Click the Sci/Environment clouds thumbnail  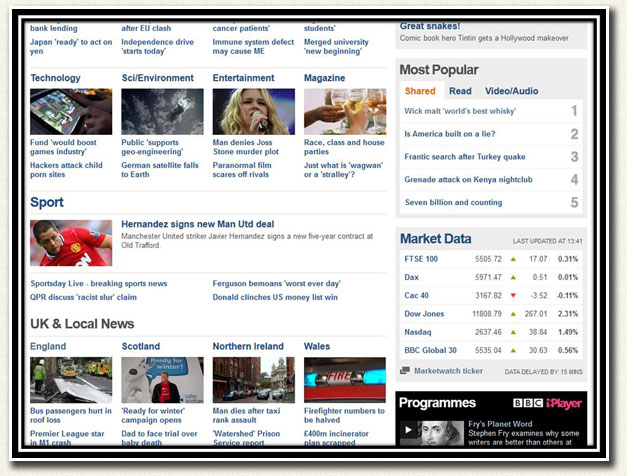(162, 112)
